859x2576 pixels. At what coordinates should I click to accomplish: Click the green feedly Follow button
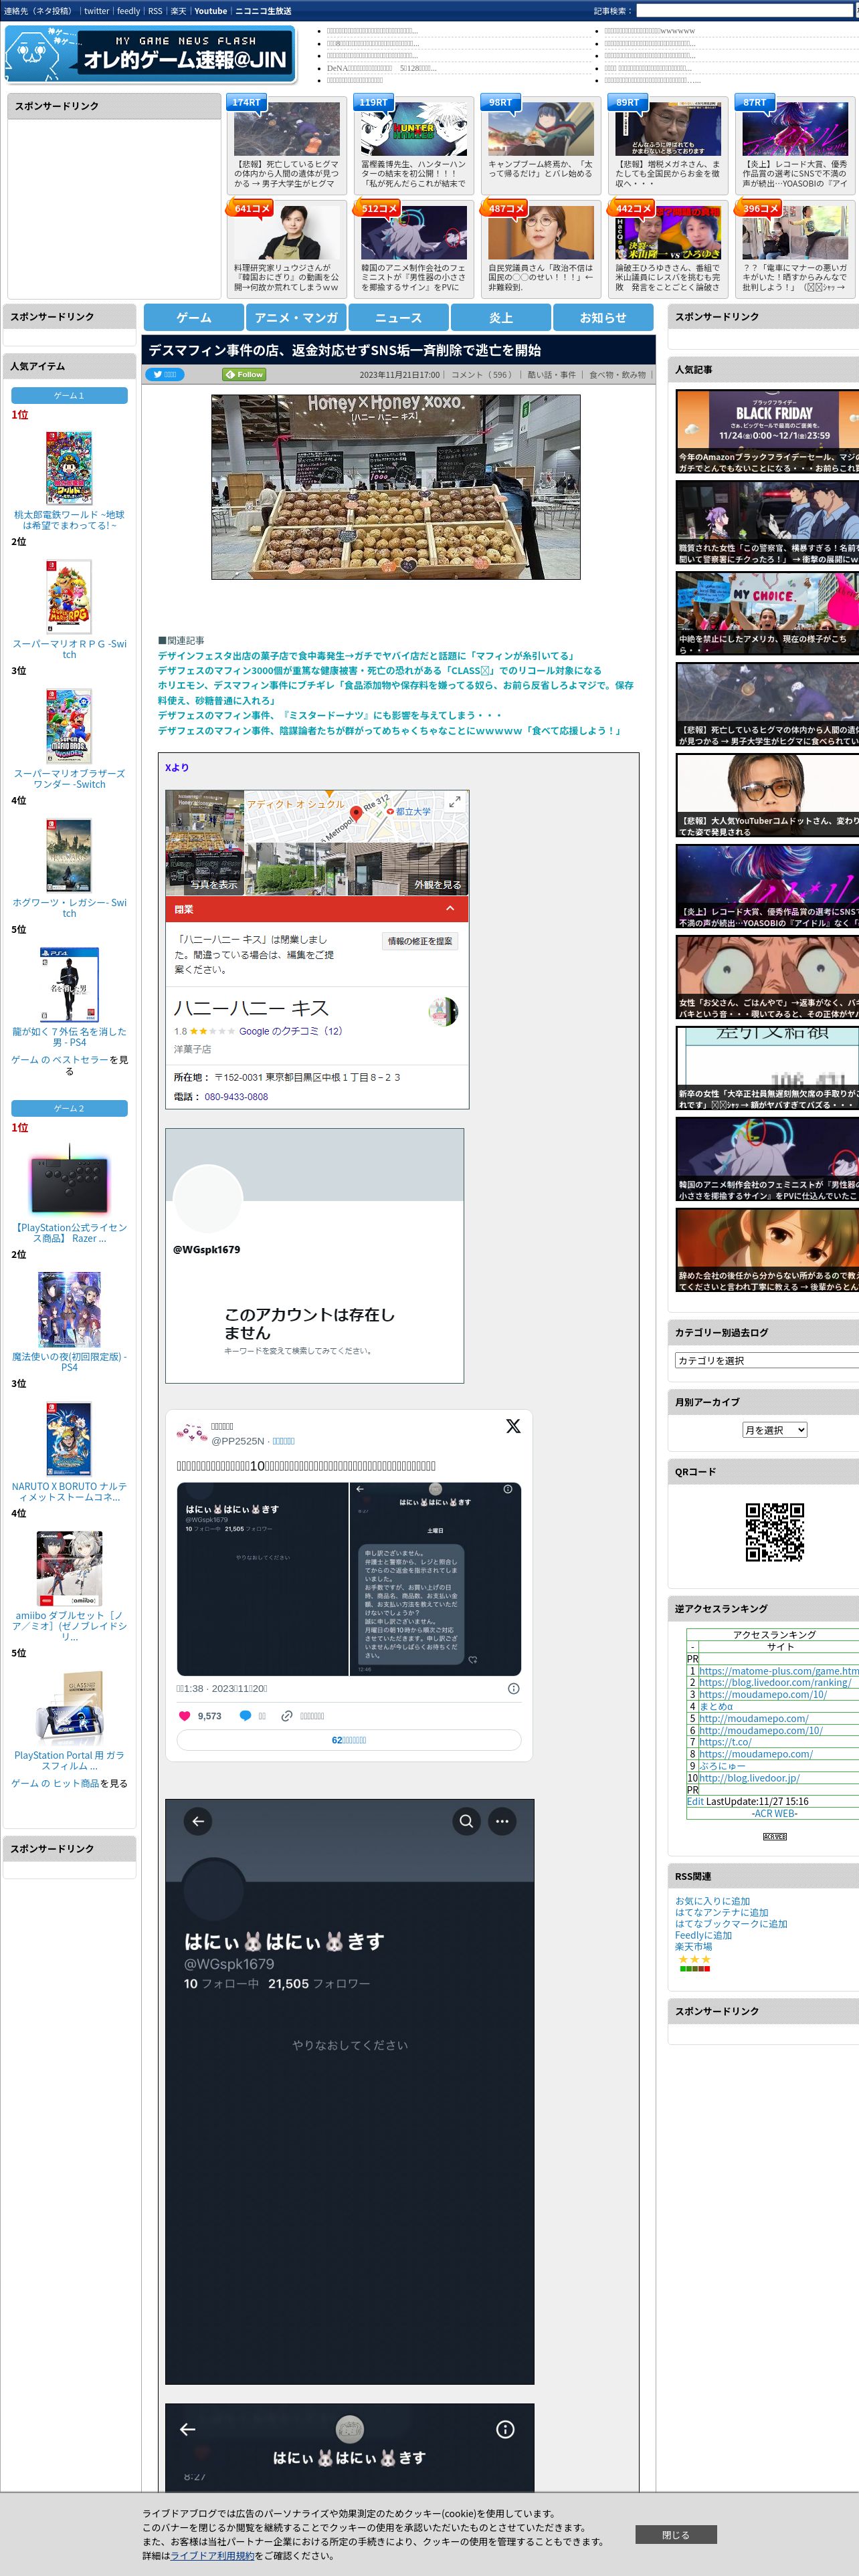point(244,374)
